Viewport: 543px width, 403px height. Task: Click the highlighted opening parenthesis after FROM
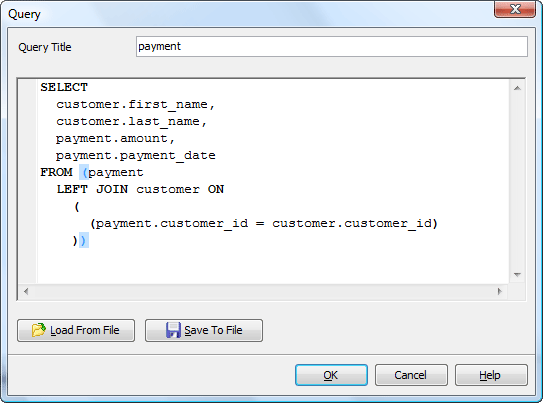84,172
